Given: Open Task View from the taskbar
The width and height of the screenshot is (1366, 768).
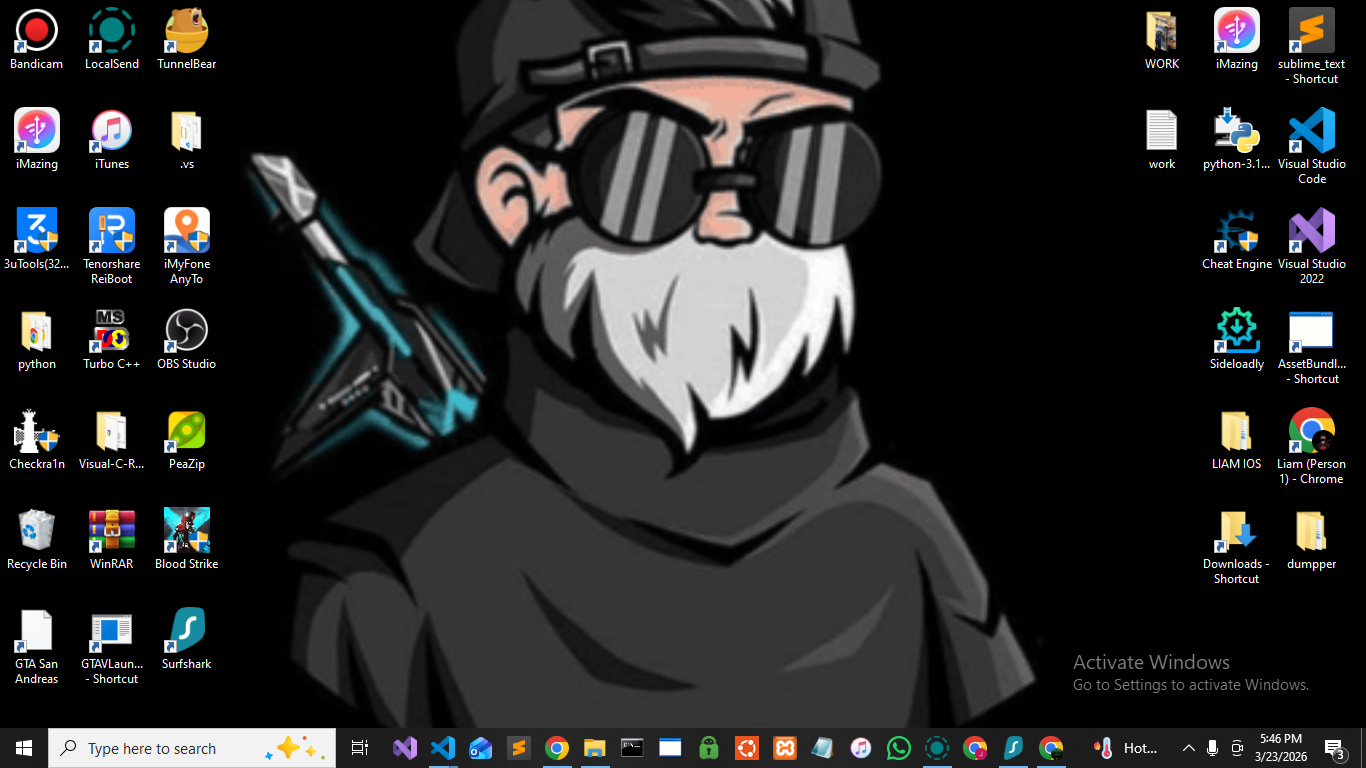Looking at the screenshot, I should click(x=360, y=748).
